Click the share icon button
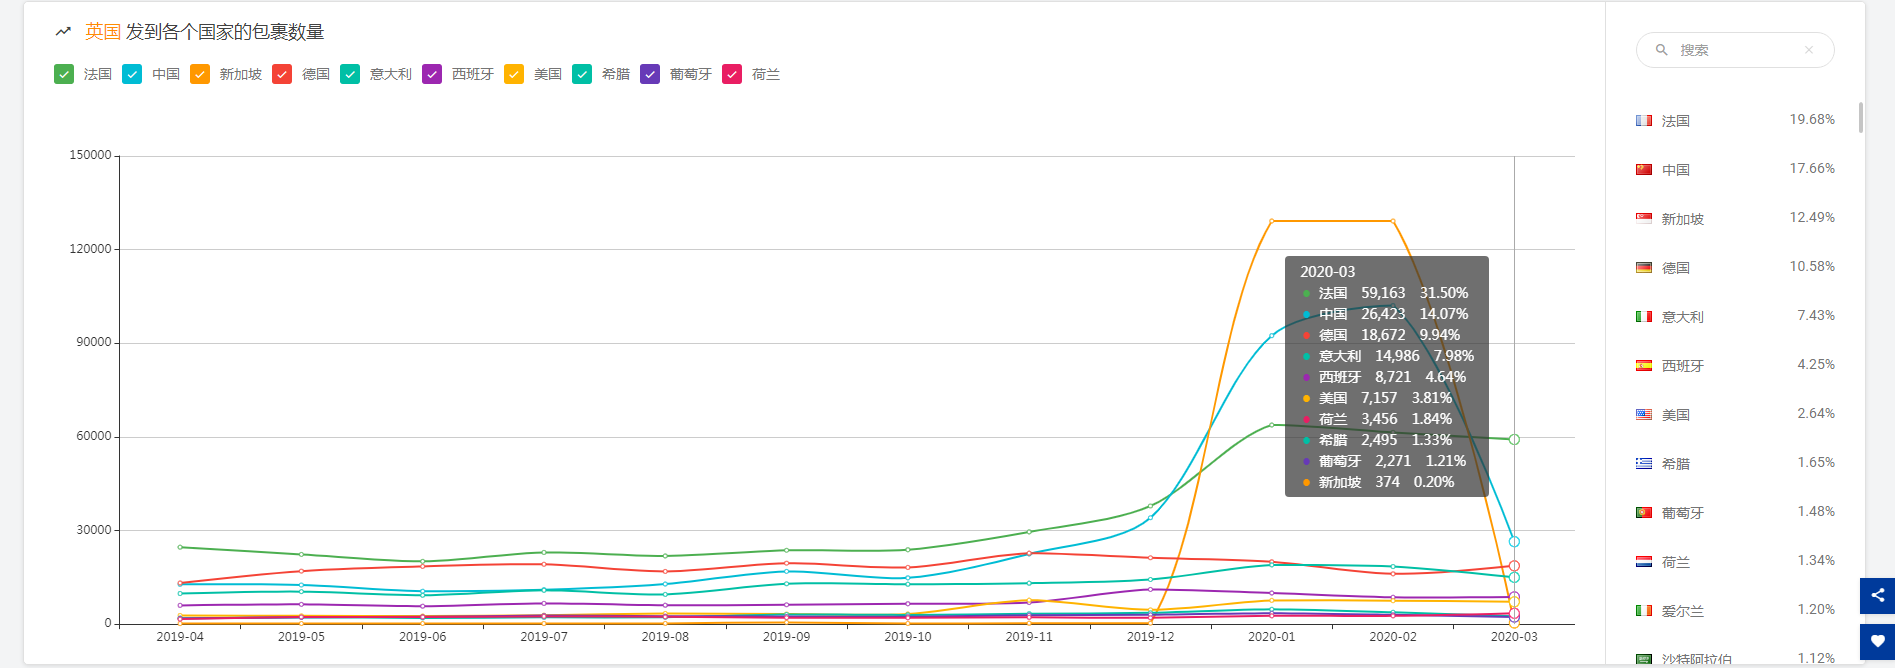The image size is (1895, 668). point(1877,596)
